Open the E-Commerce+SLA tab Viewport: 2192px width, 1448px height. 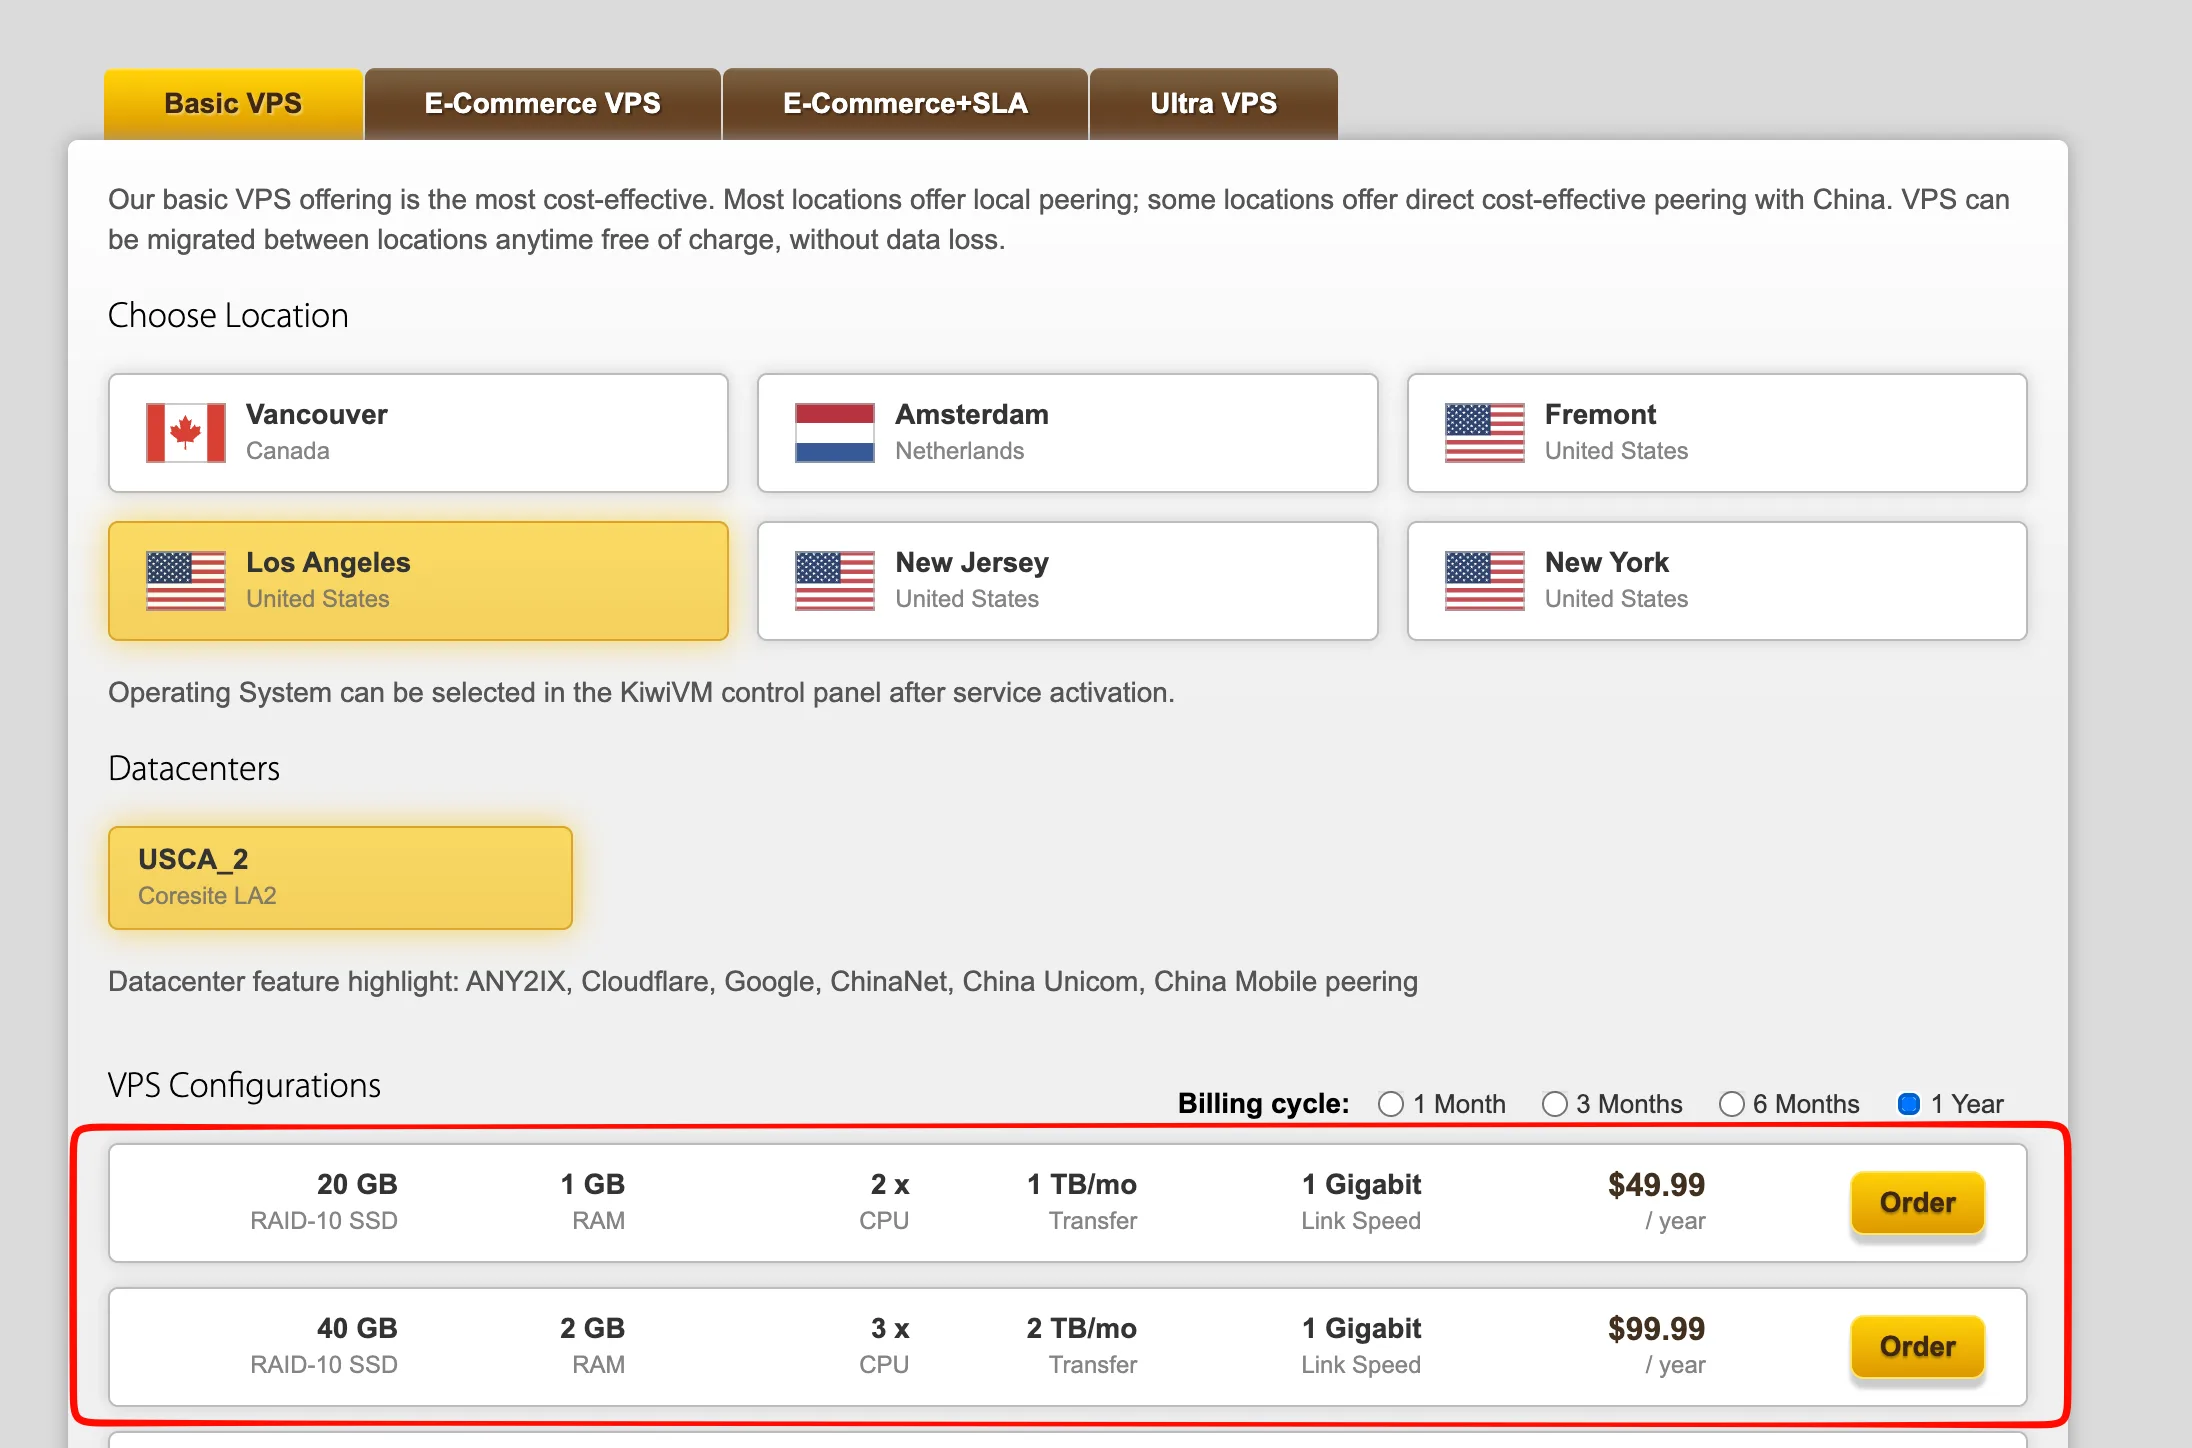coord(905,104)
